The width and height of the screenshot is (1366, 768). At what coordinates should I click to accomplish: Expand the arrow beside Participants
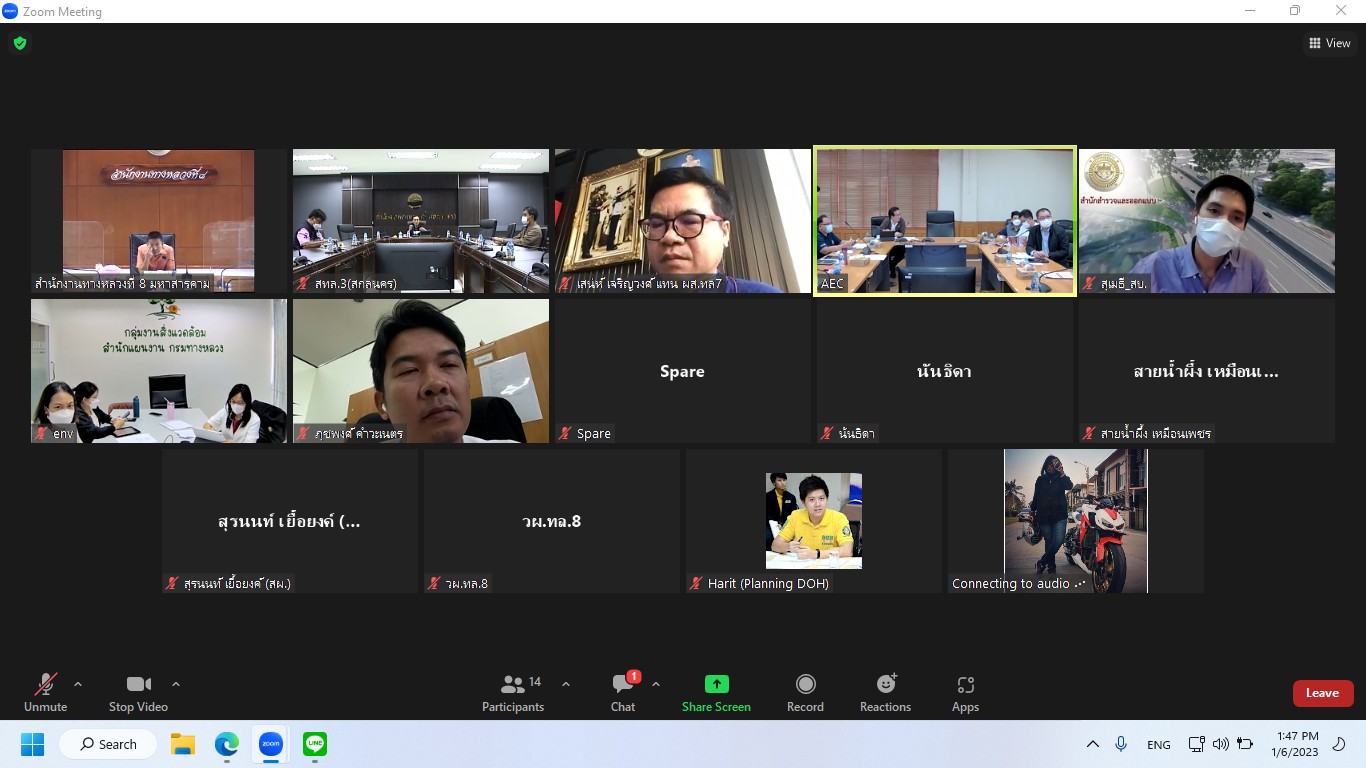[566, 684]
